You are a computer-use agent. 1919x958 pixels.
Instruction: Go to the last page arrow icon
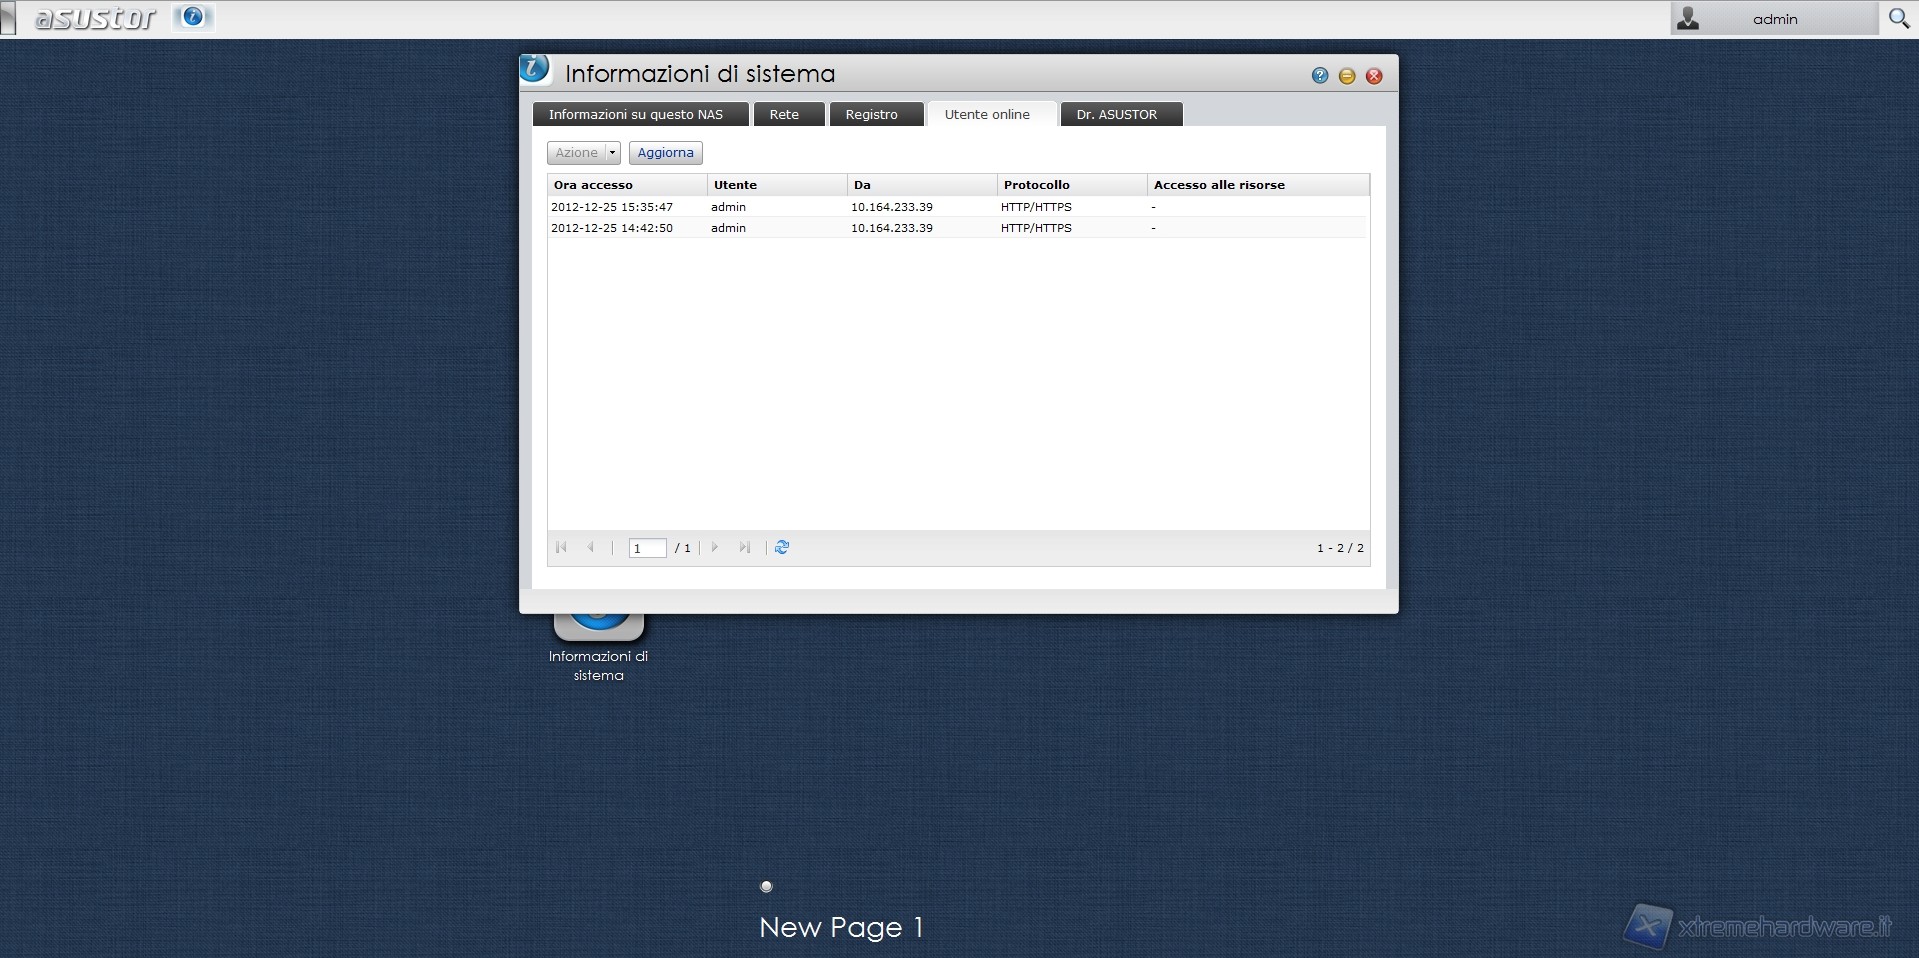pos(744,547)
